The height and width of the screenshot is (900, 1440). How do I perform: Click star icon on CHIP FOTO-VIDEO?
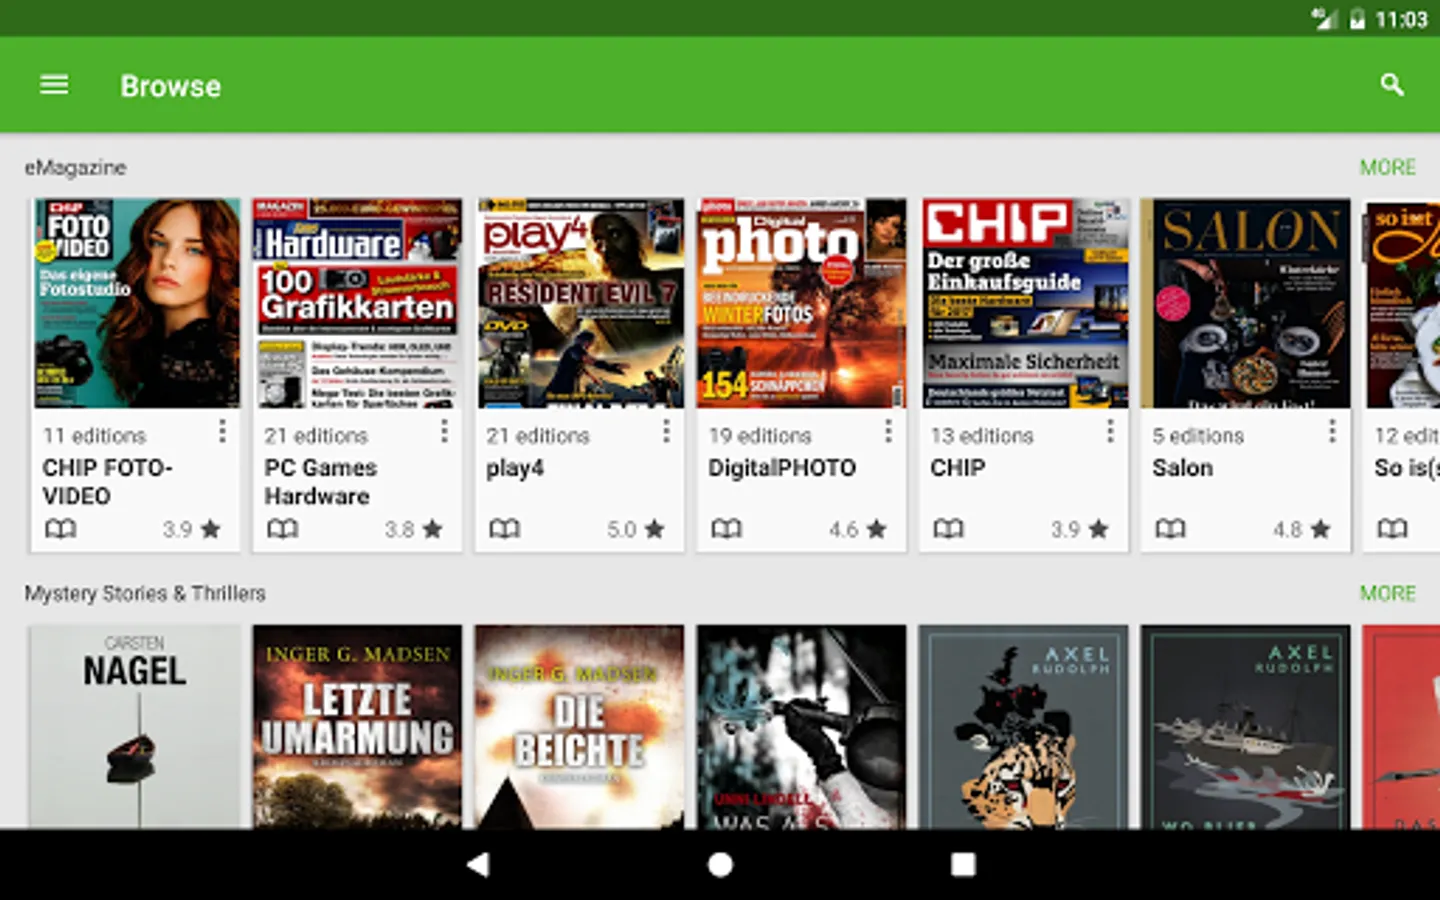pyautogui.click(x=210, y=529)
